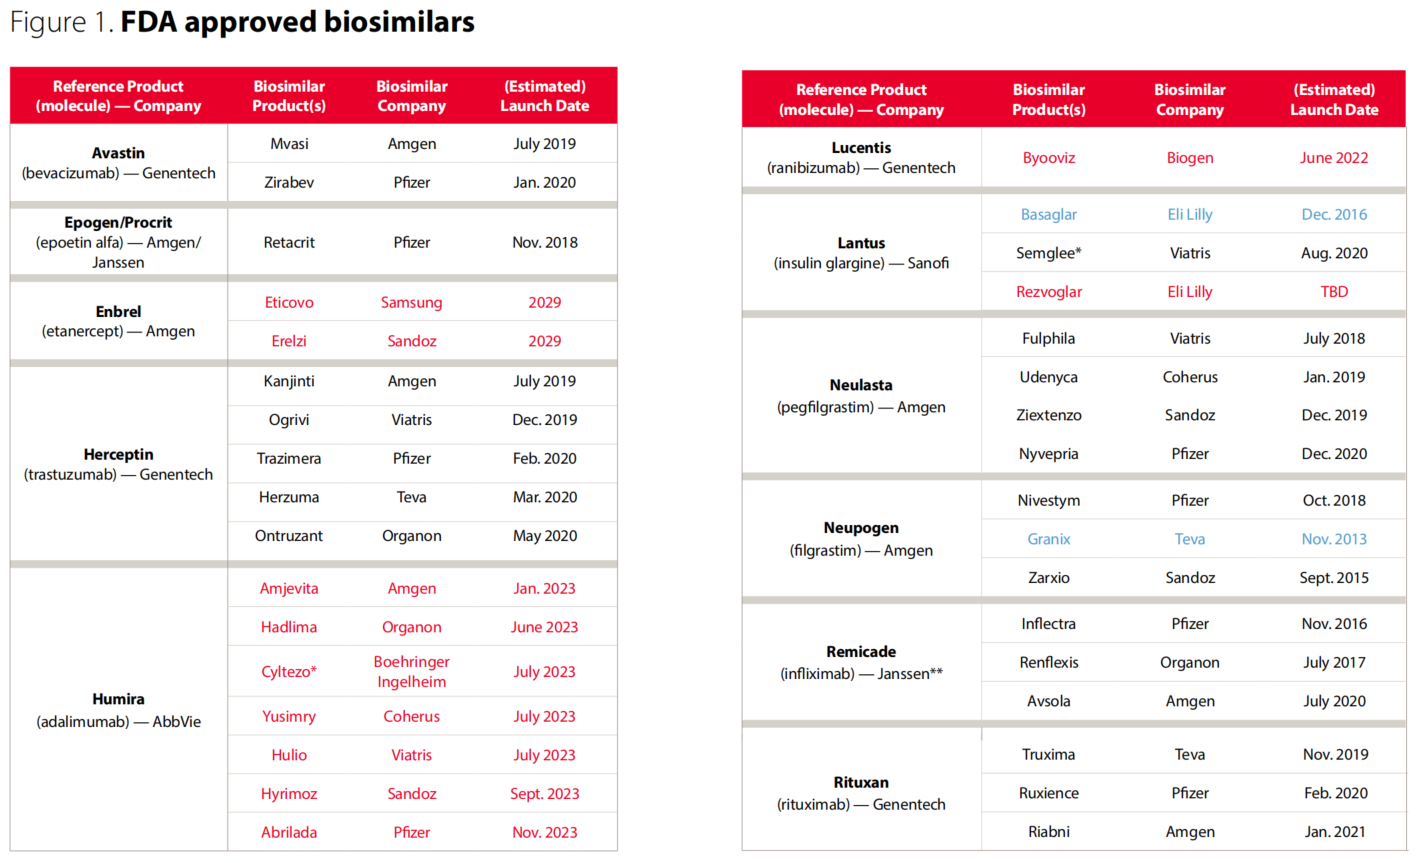This screenshot has height=863, width=1428.
Task: Click the Figure 1 FDA approved biosimilars title
Action: tap(243, 22)
